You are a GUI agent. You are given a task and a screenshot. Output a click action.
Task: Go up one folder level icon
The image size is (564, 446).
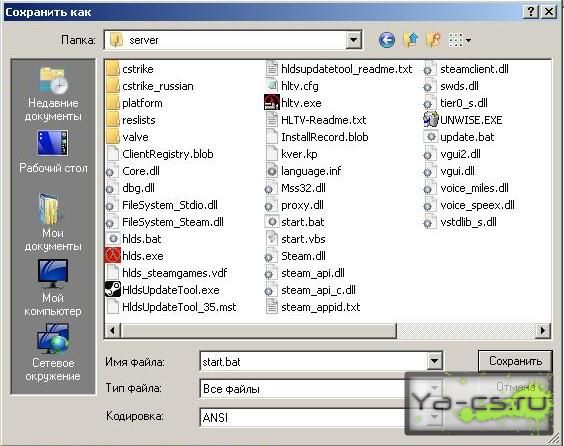[x=411, y=40]
